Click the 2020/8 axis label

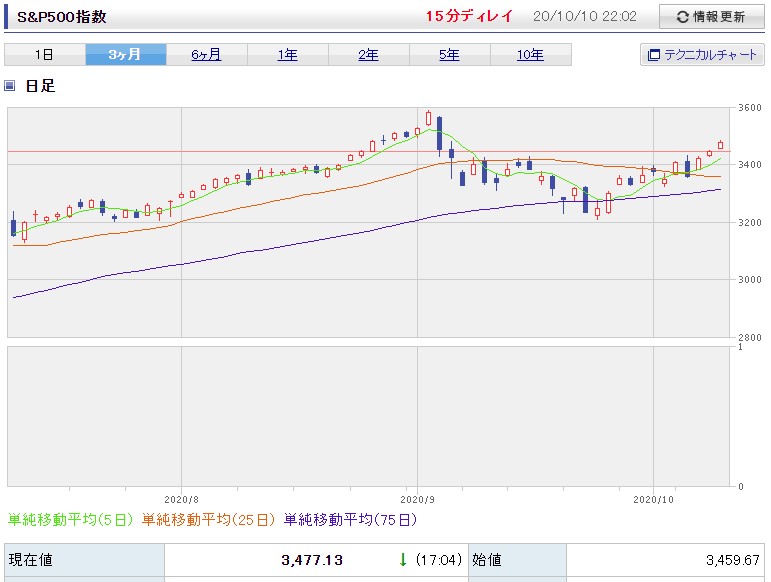[x=181, y=499]
